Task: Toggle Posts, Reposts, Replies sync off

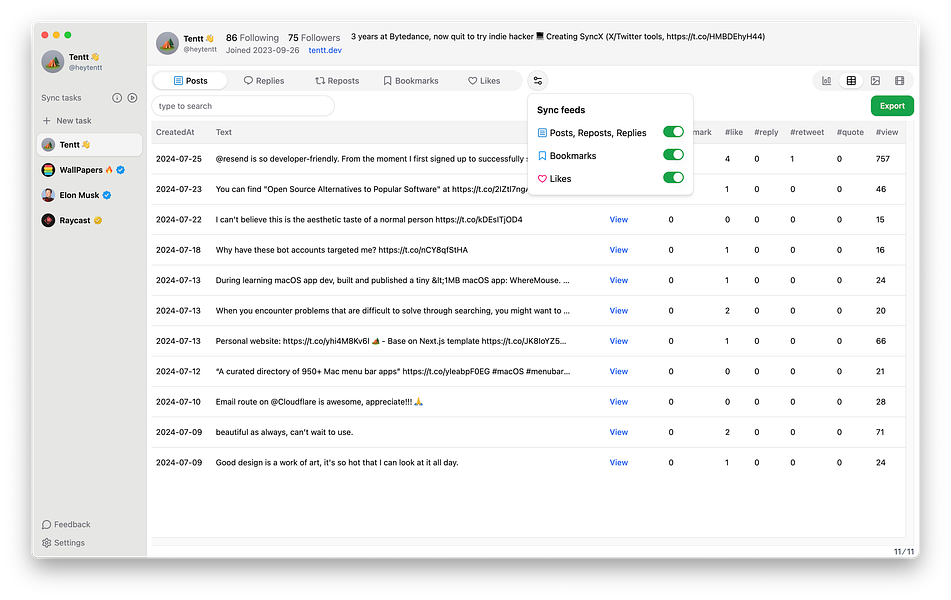Action: point(673,132)
